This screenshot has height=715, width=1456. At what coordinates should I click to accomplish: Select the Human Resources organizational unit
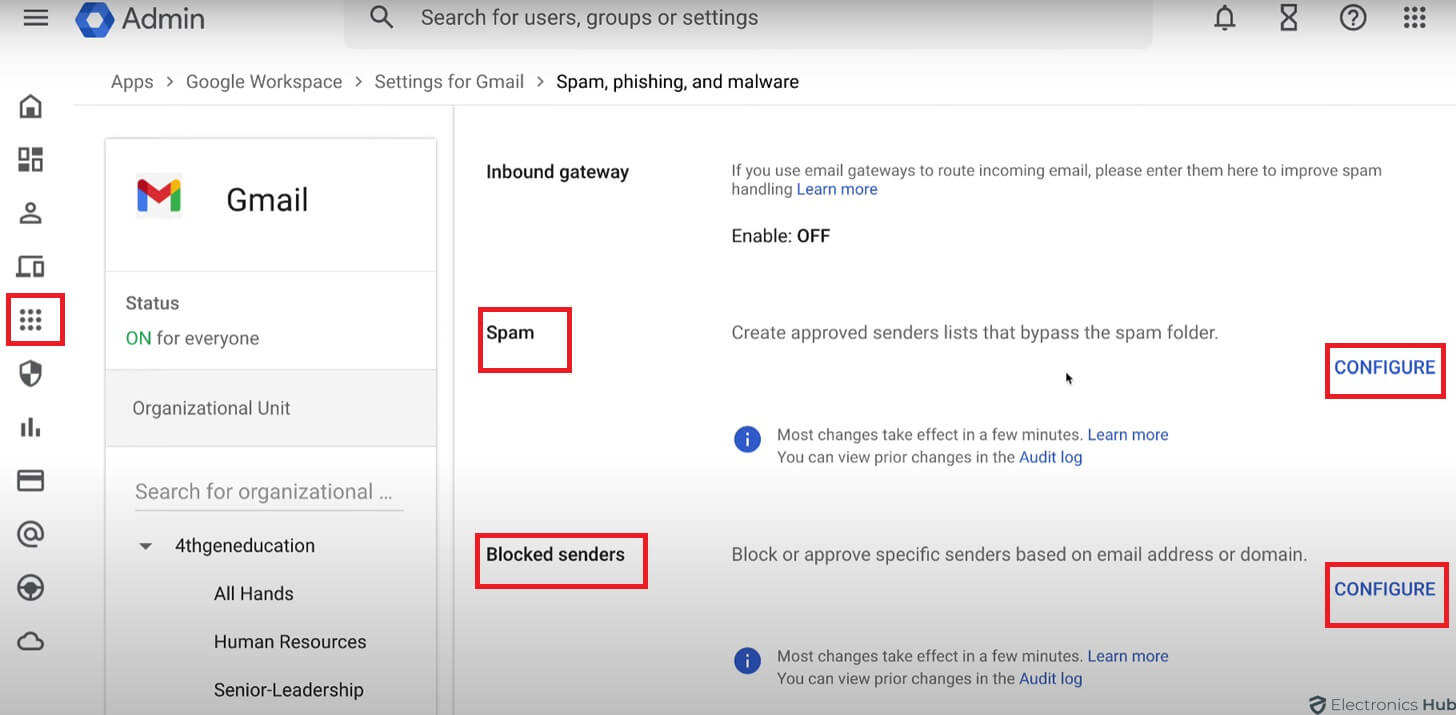290,642
